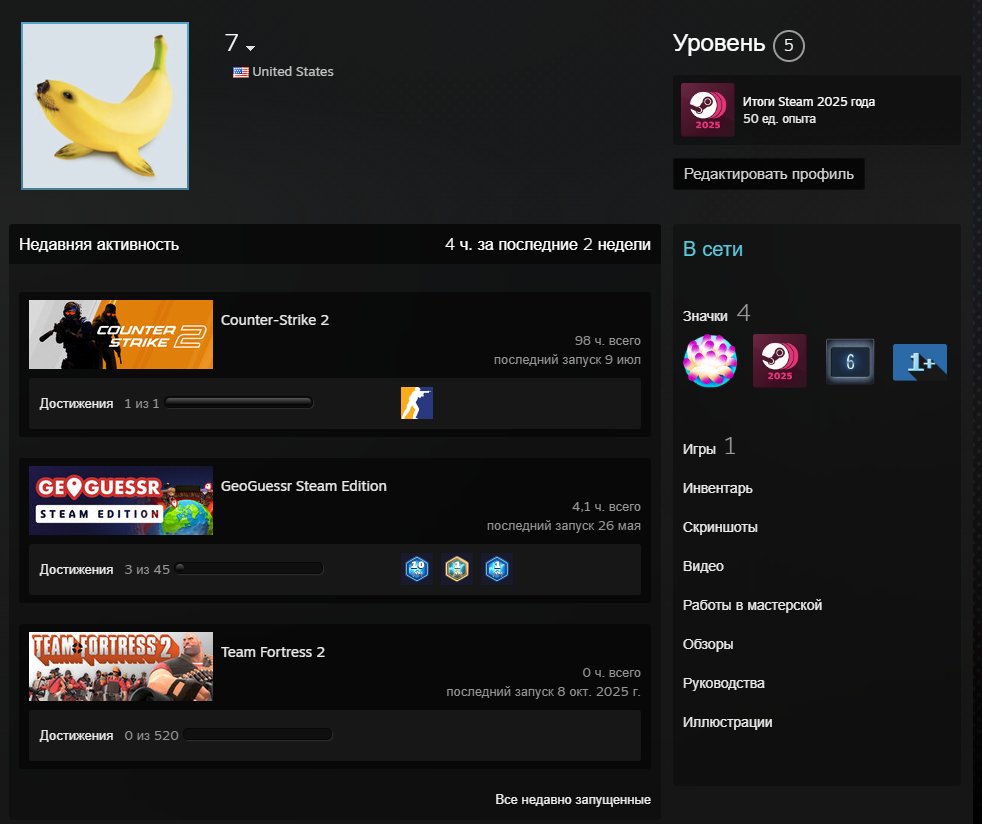Click 4 ч. за последние 2 недели text
982x824 pixels.
(547, 244)
